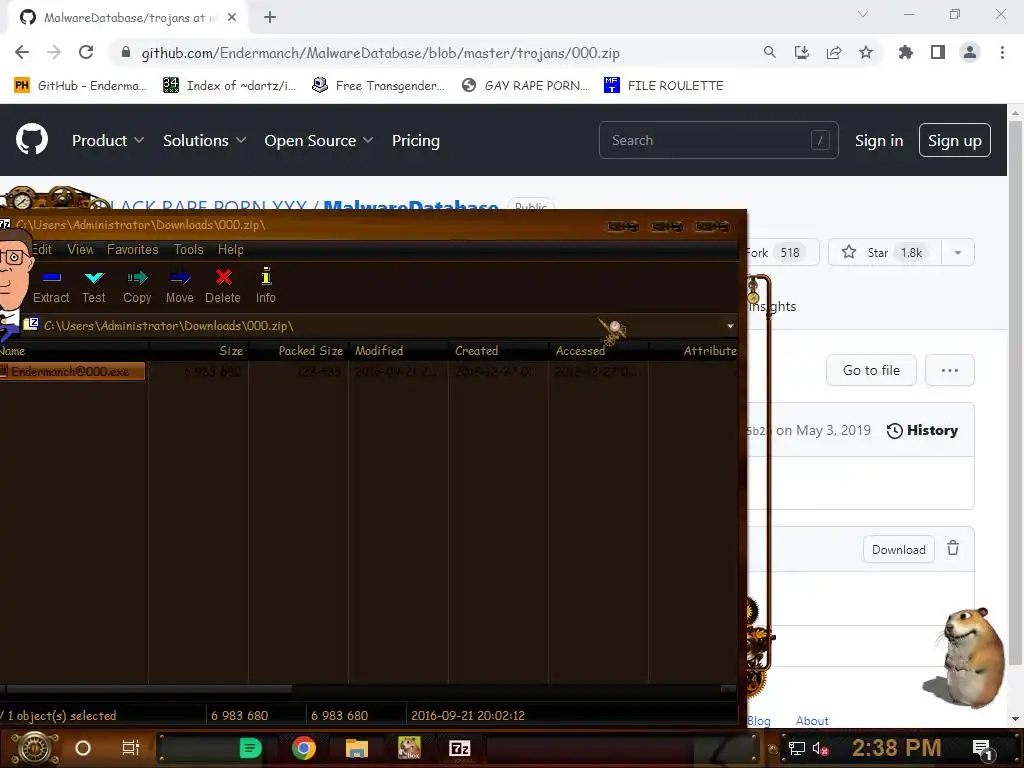Click the Sign in link
This screenshot has width=1024, height=768.
[x=879, y=140]
